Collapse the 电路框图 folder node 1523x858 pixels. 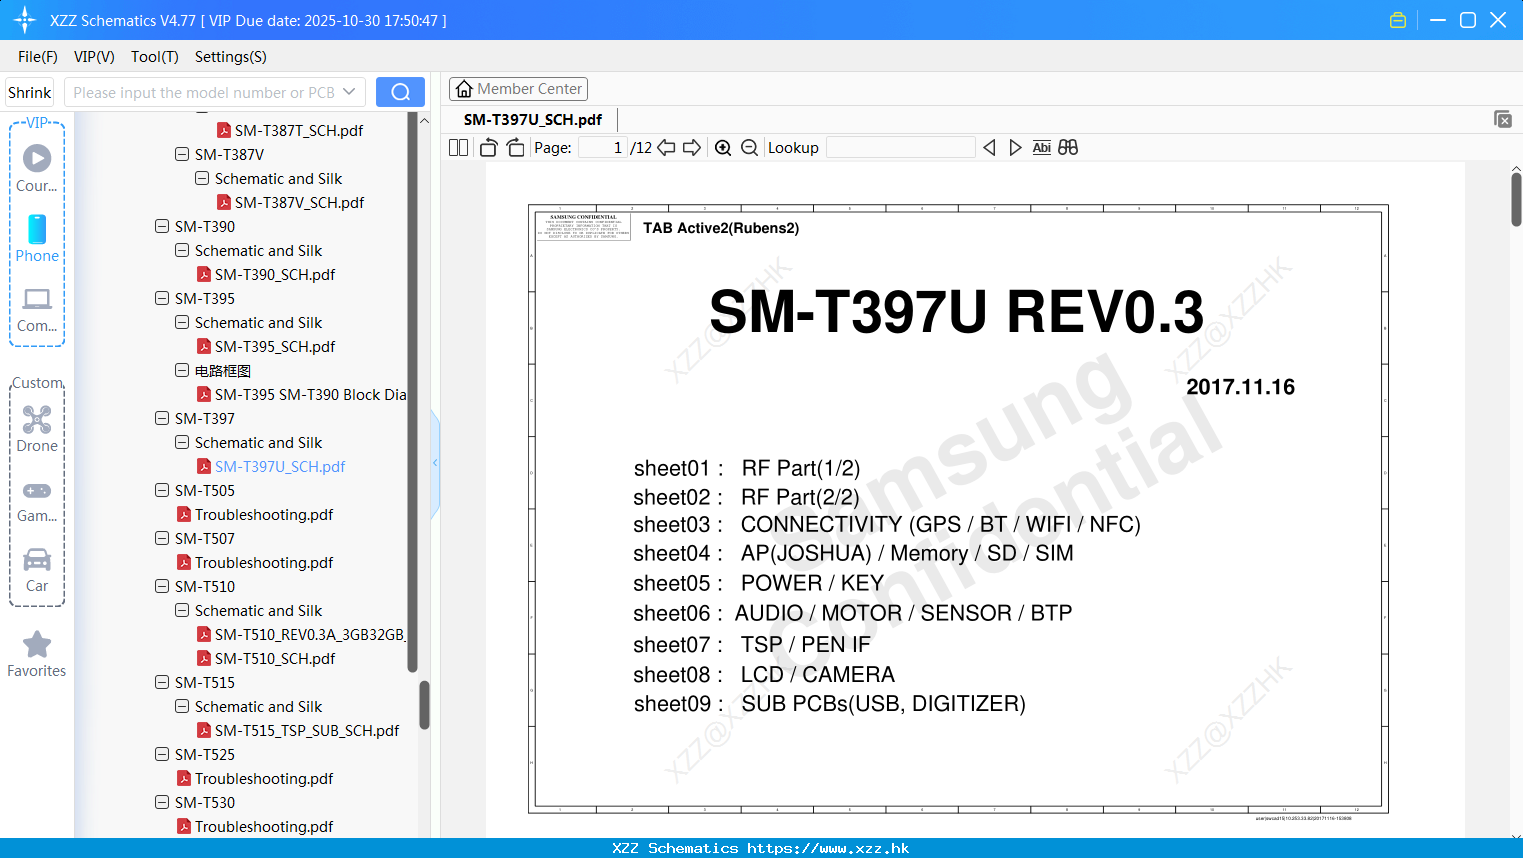pos(182,370)
